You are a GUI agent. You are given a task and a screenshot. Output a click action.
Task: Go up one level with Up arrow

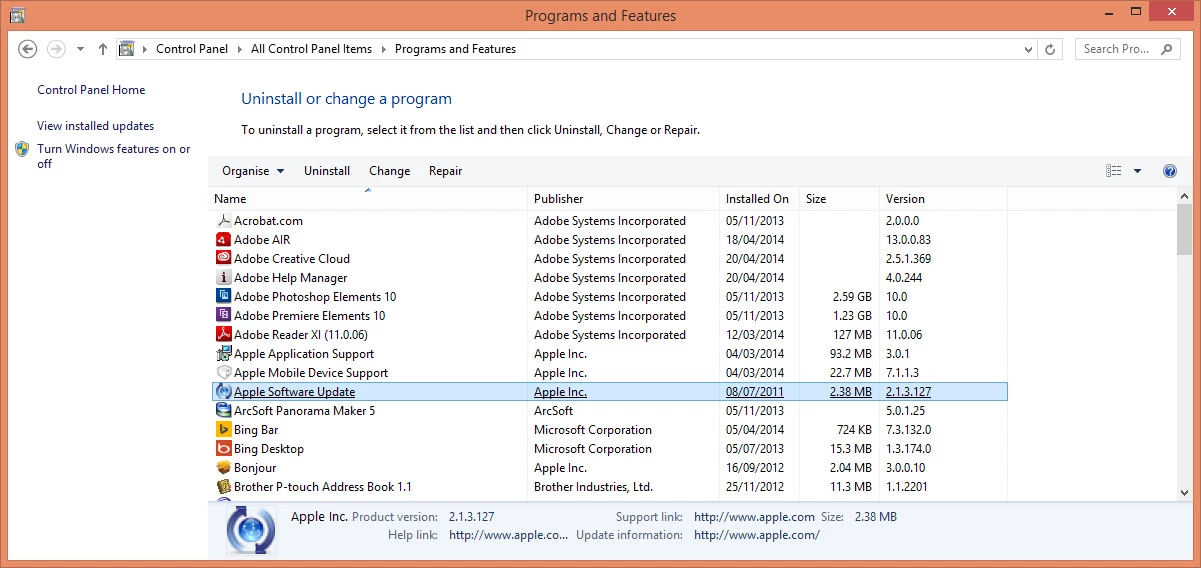(103, 49)
